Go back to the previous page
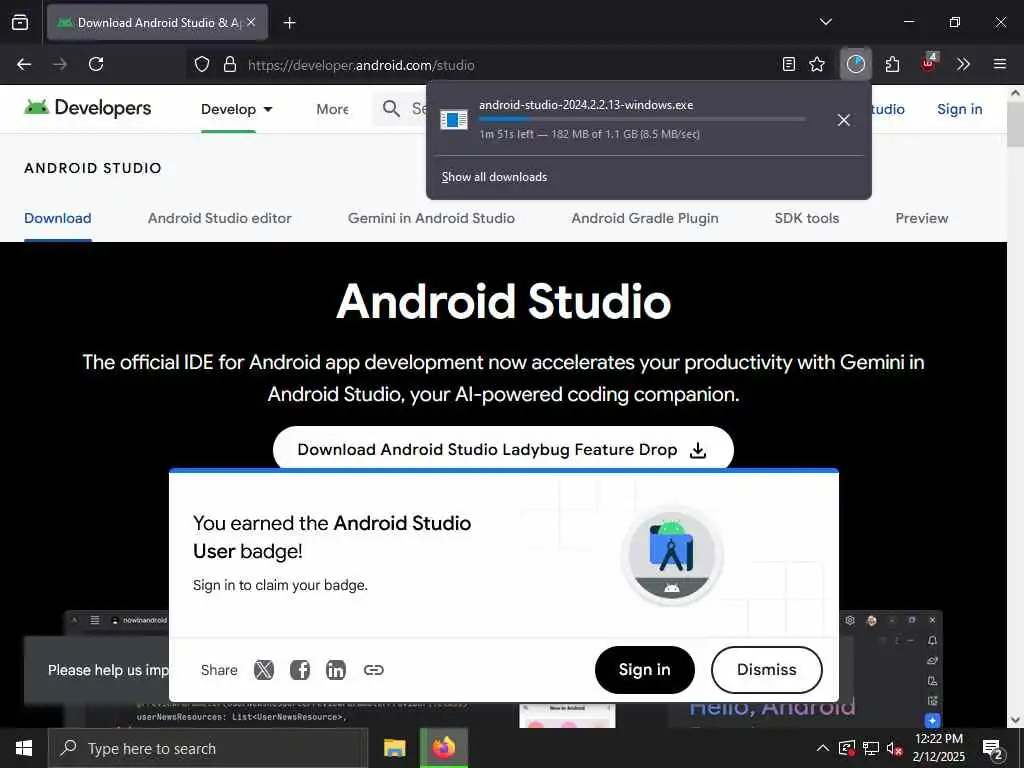The width and height of the screenshot is (1024, 768). [24, 64]
